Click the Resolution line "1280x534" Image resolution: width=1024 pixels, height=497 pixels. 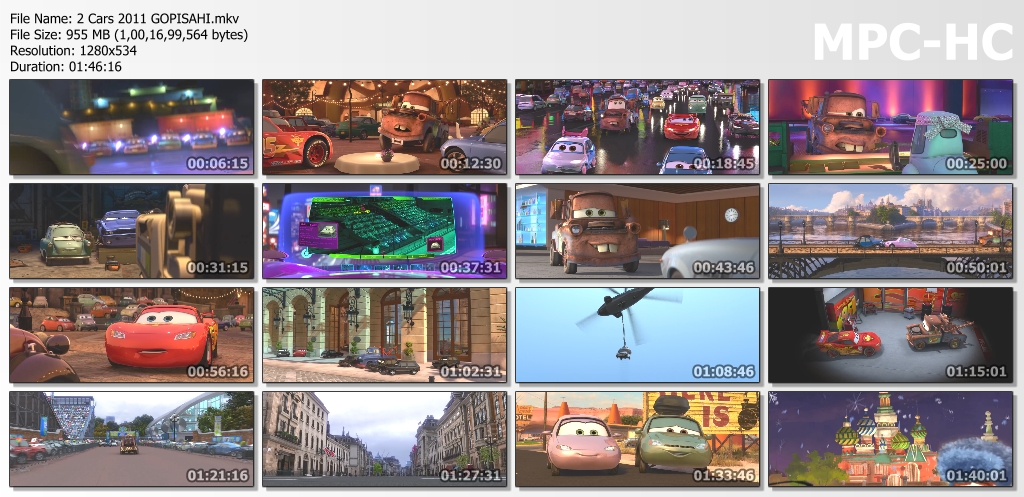pos(73,50)
